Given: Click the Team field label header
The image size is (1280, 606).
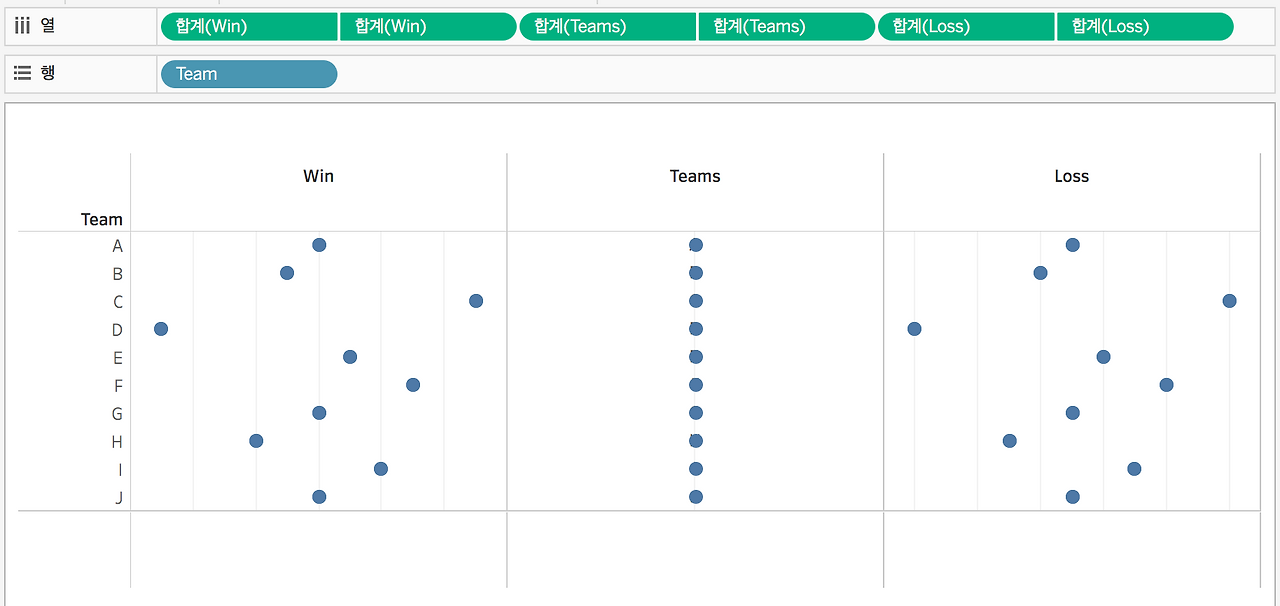Looking at the screenshot, I should pos(102,219).
